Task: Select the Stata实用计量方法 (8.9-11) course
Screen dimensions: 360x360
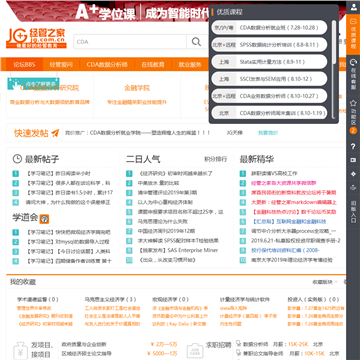Action: click(x=269, y=62)
